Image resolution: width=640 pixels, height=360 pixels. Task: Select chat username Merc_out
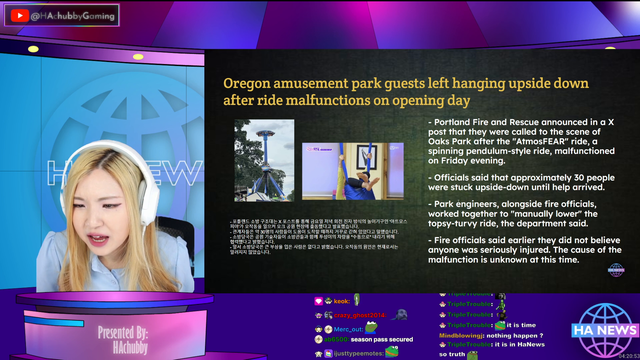[348, 329]
